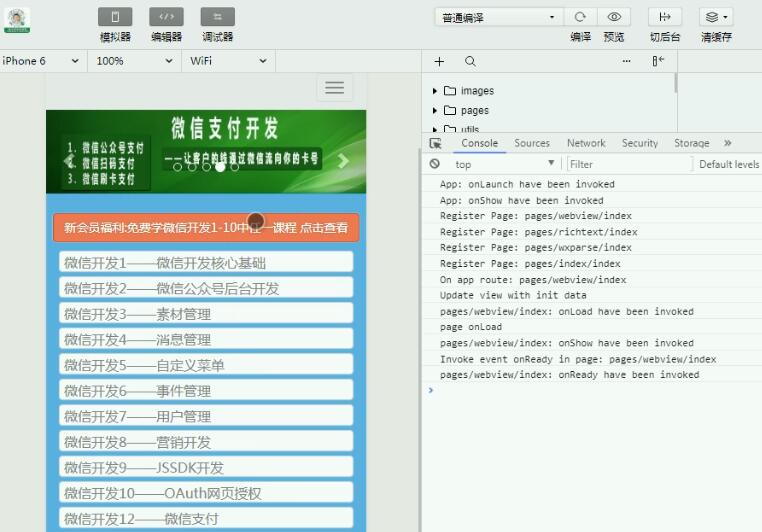Switch to the Storage tab
This screenshot has width=762, height=532.
(692, 143)
